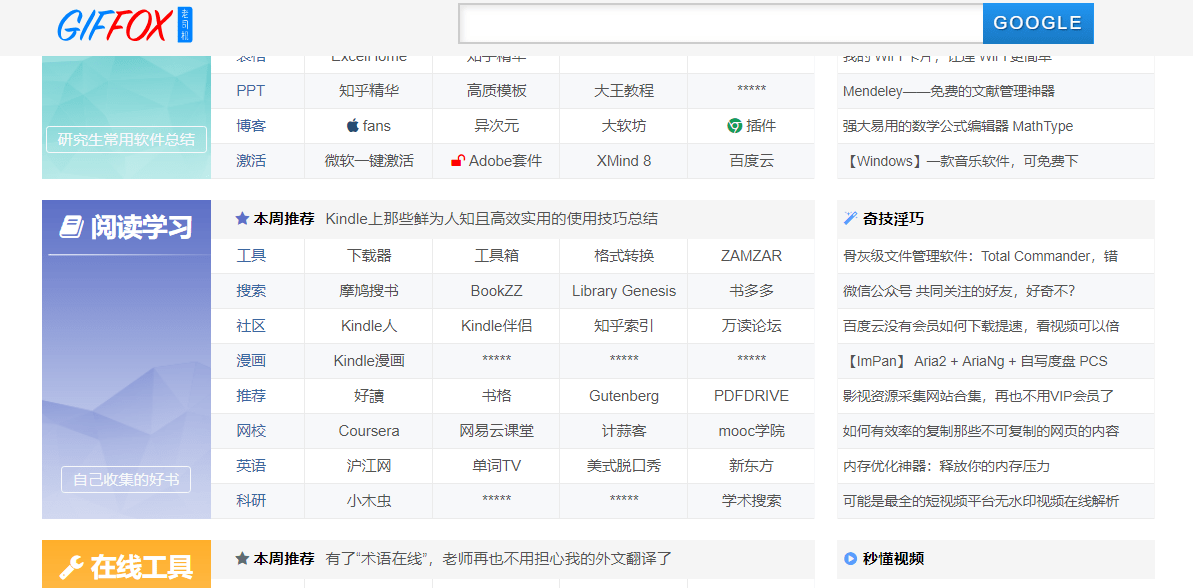Open the Mendeley文献管理神器 article
Image resolution: width=1193 pixels, height=588 pixels.
(x=949, y=91)
